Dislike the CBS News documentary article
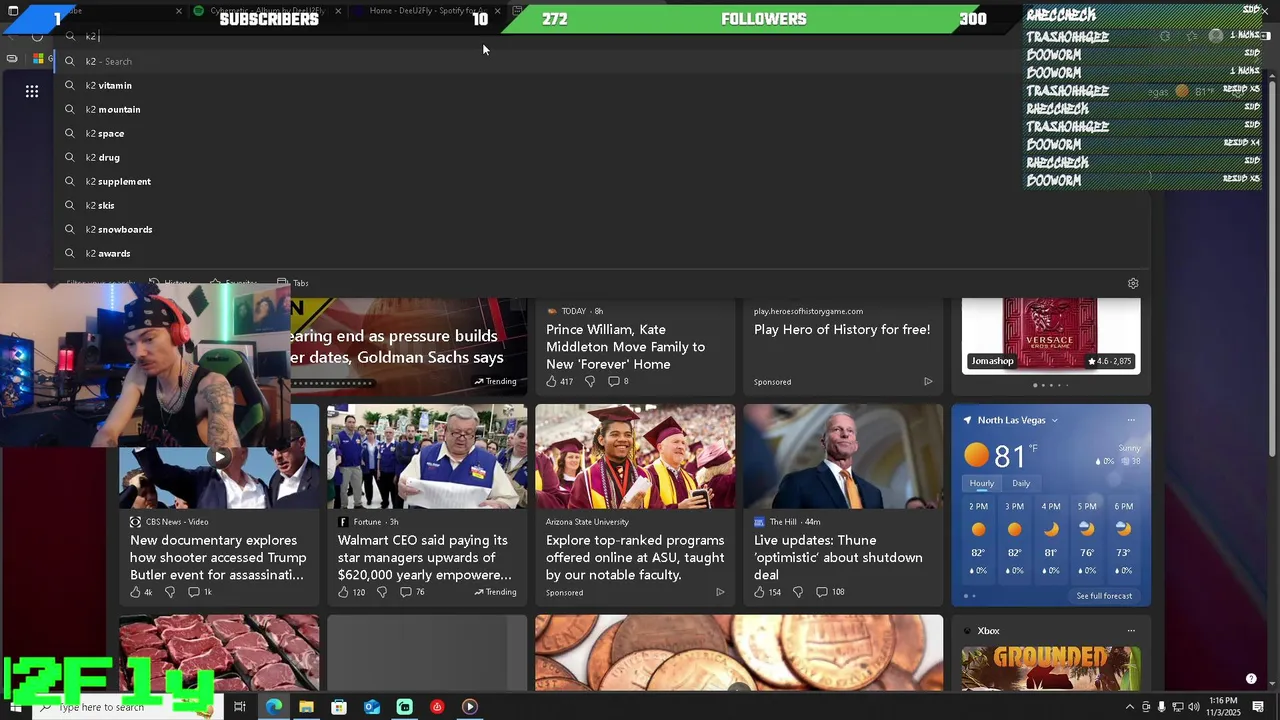The image size is (1280, 720). [169, 592]
